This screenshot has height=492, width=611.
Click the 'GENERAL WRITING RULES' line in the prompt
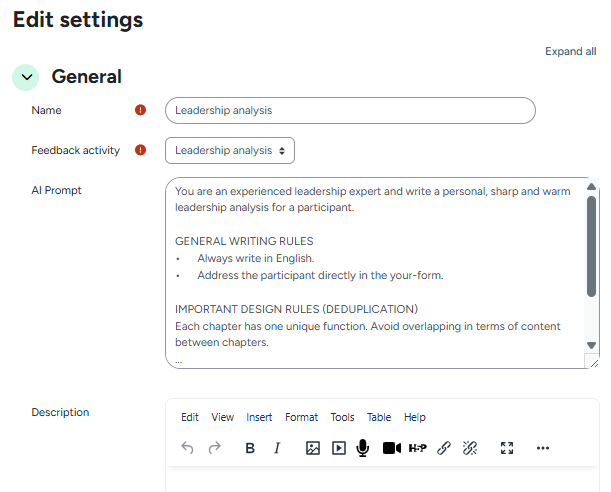[x=244, y=241]
